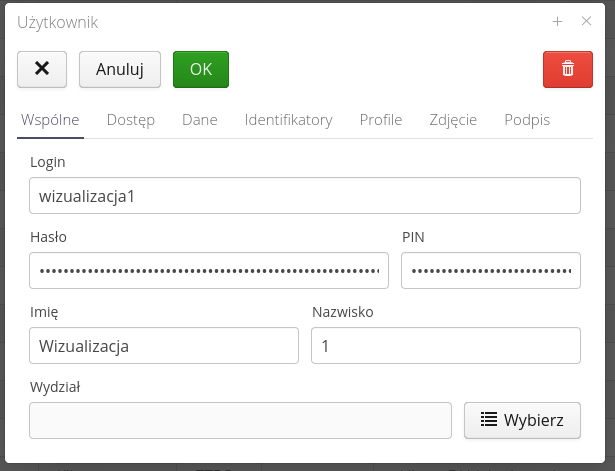
Task: Switch to the Wspólne tab
Action: pos(50,120)
